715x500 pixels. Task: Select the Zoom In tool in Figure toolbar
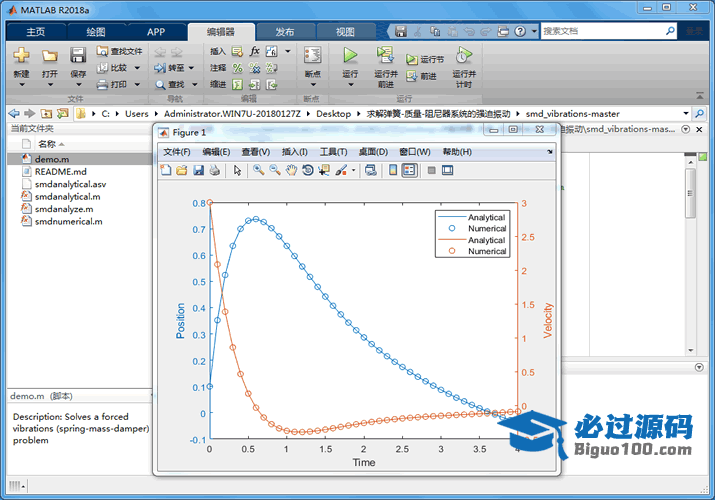pyautogui.click(x=258, y=170)
